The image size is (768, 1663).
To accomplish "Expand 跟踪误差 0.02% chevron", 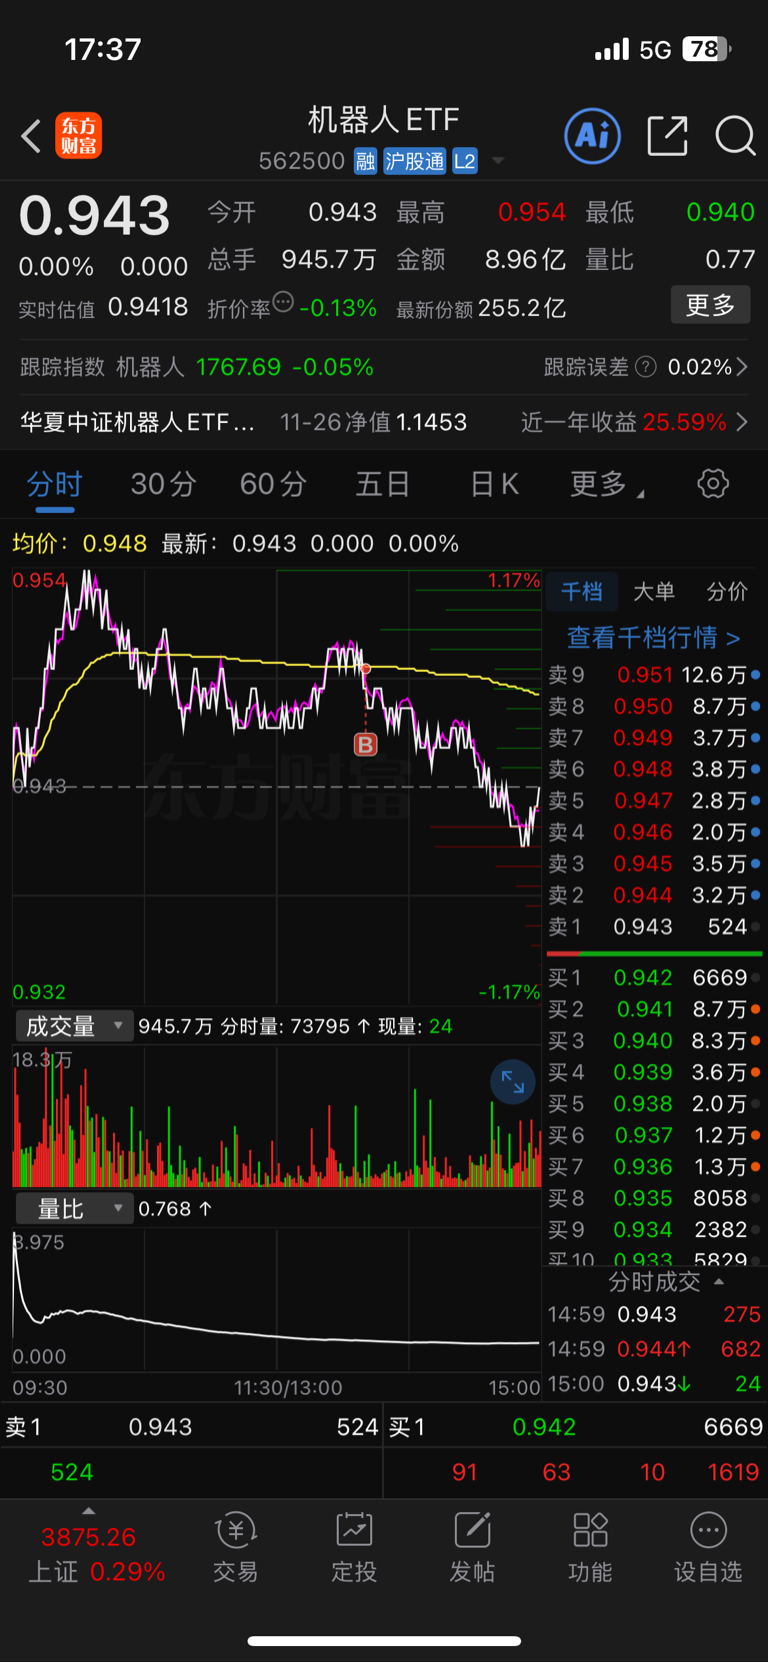I will 742,367.
